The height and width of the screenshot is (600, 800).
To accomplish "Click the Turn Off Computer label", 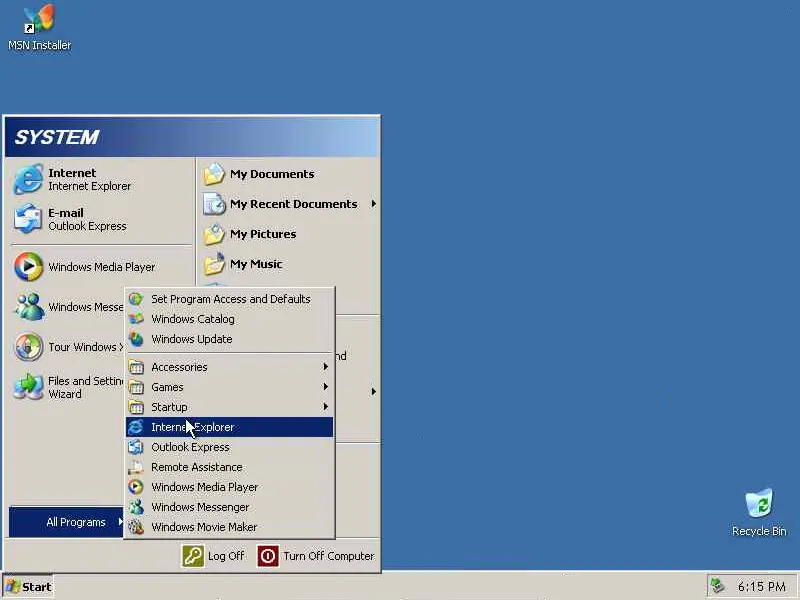I will [x=329, y=556].
